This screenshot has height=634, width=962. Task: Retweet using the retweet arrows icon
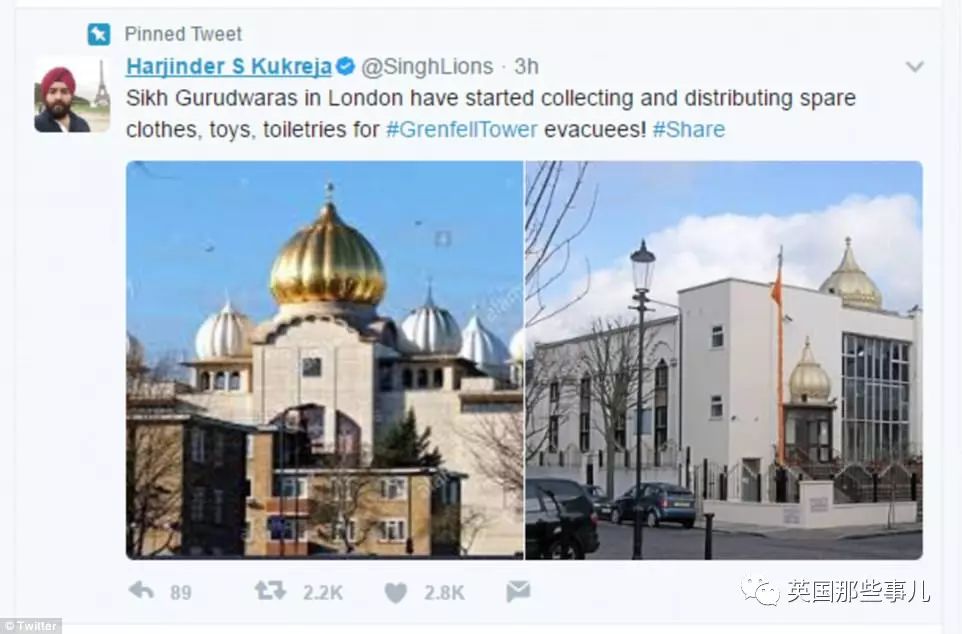271,591
